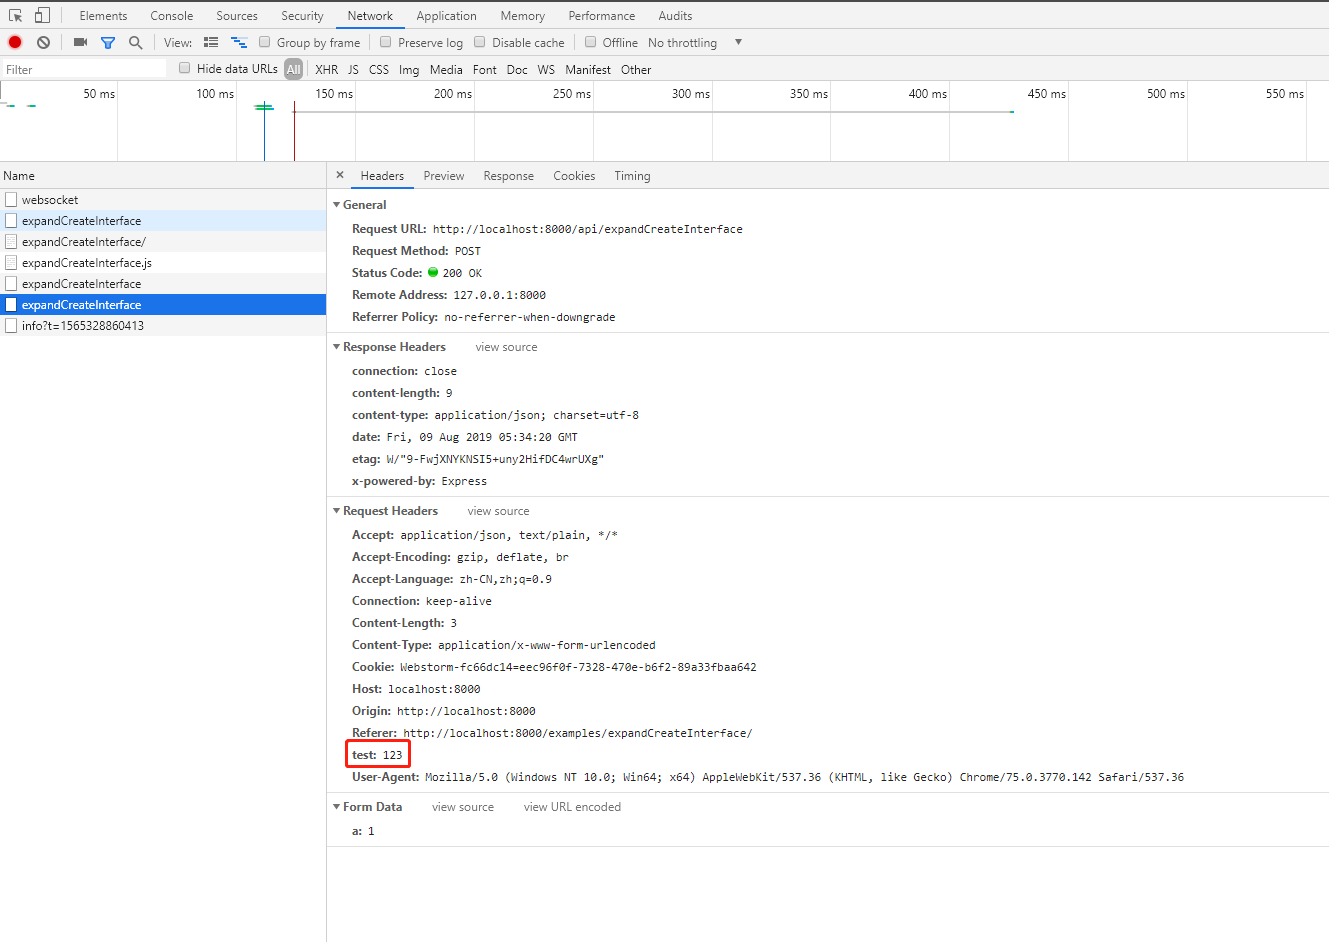Toggle the filter funnel icon
The height and width of the screenshot is (942, 1329).
tap(108, 42)
